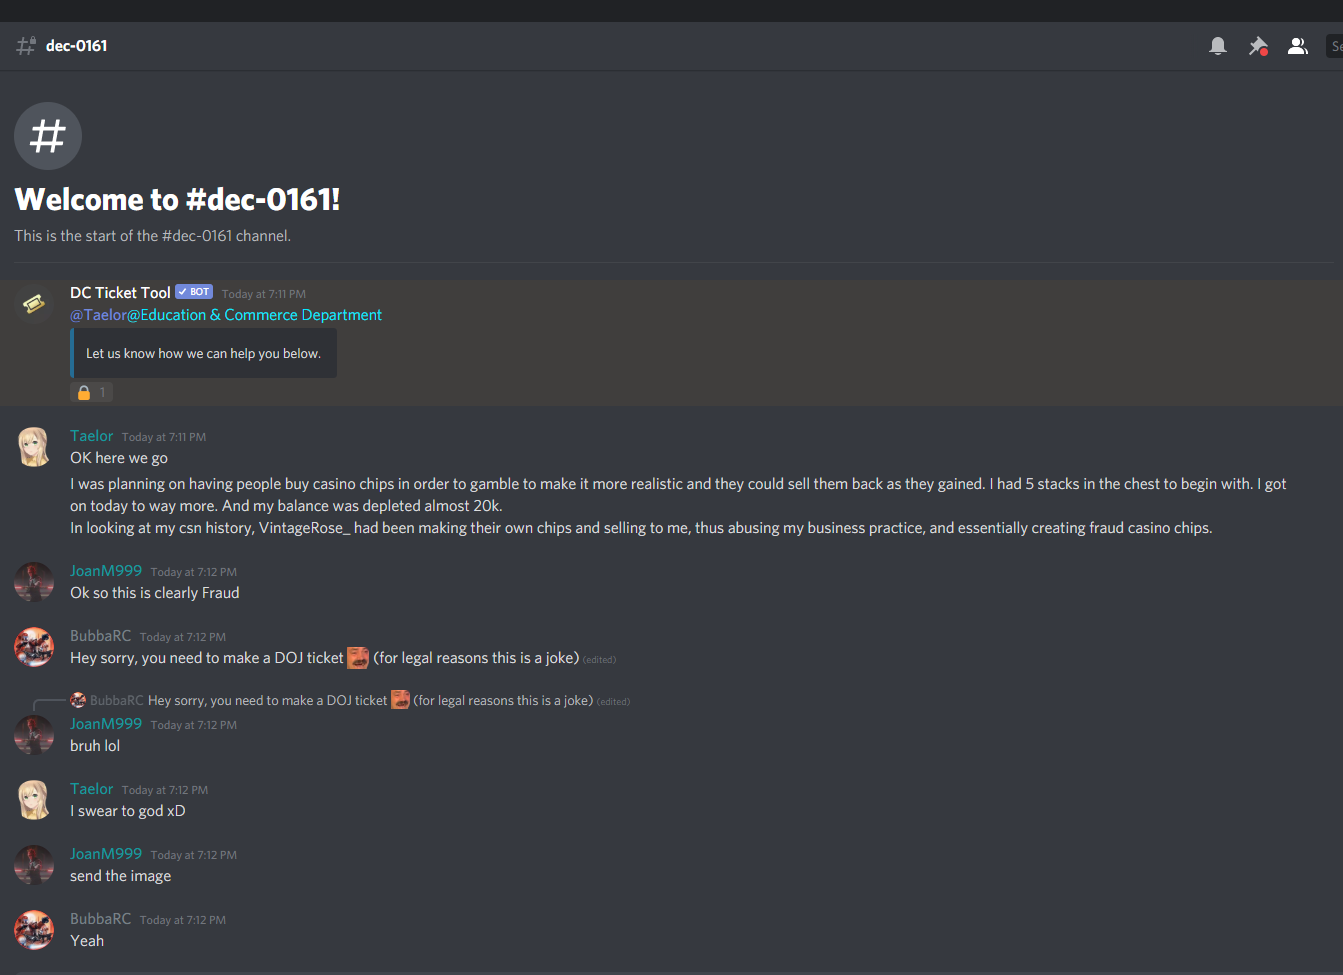Click Taelor username above 'I swear to god xD'
This screenshot has width=1343, height=975.
pyautogui.click(x=92, y=789)
